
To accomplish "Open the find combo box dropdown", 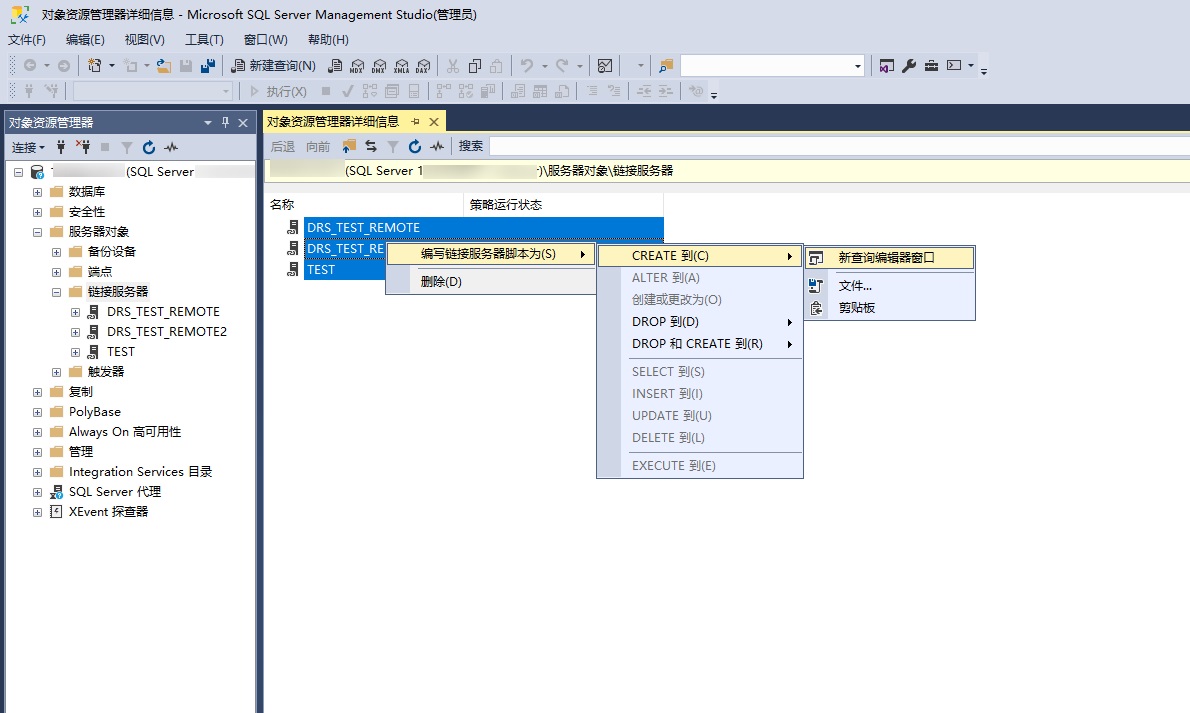I will tap(858, 66).
